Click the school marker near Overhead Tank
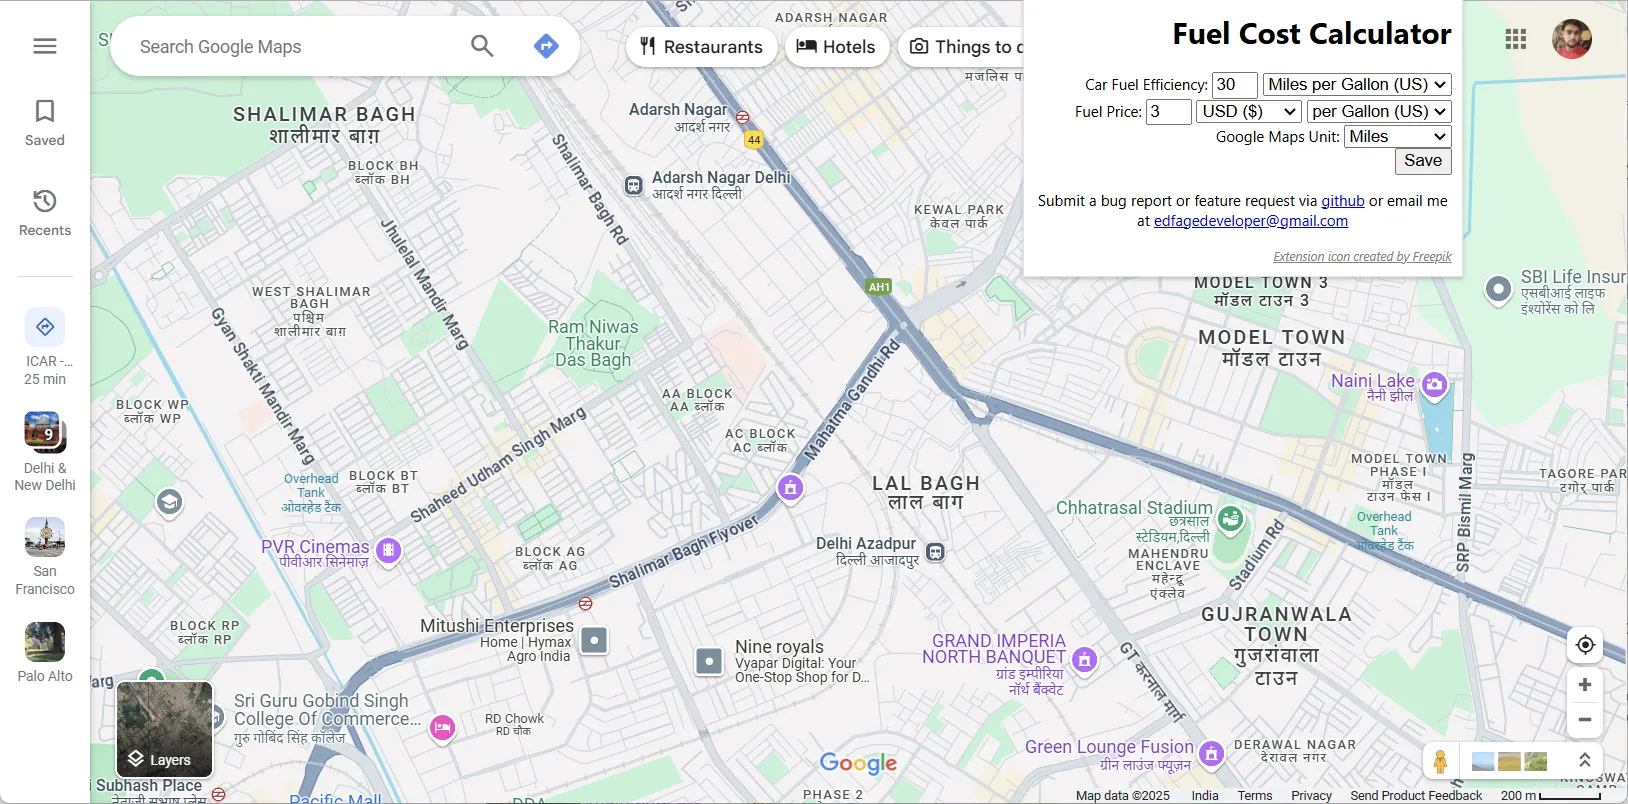The height and width of the screenshot is (804, 1628). pyautogui.click(x=170, y=502)
